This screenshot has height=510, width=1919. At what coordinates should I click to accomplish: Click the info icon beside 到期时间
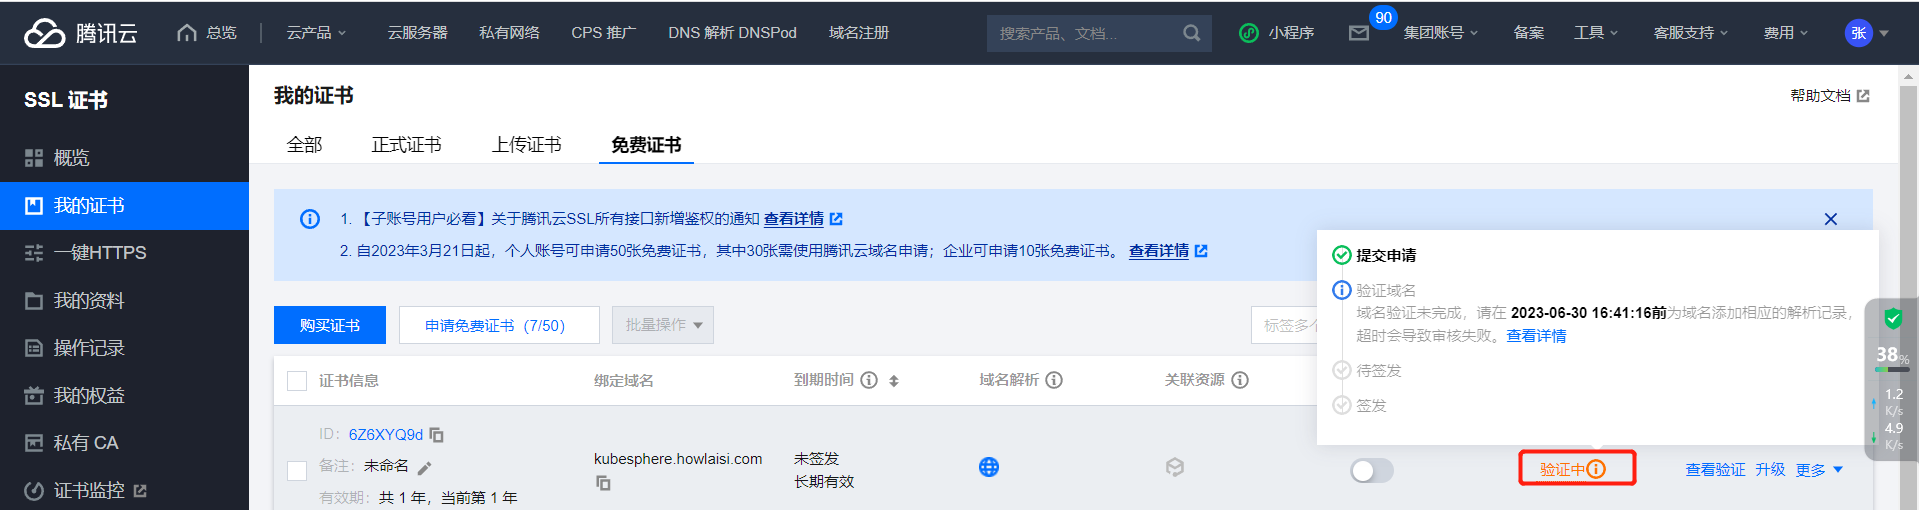[x=869, y=380]
